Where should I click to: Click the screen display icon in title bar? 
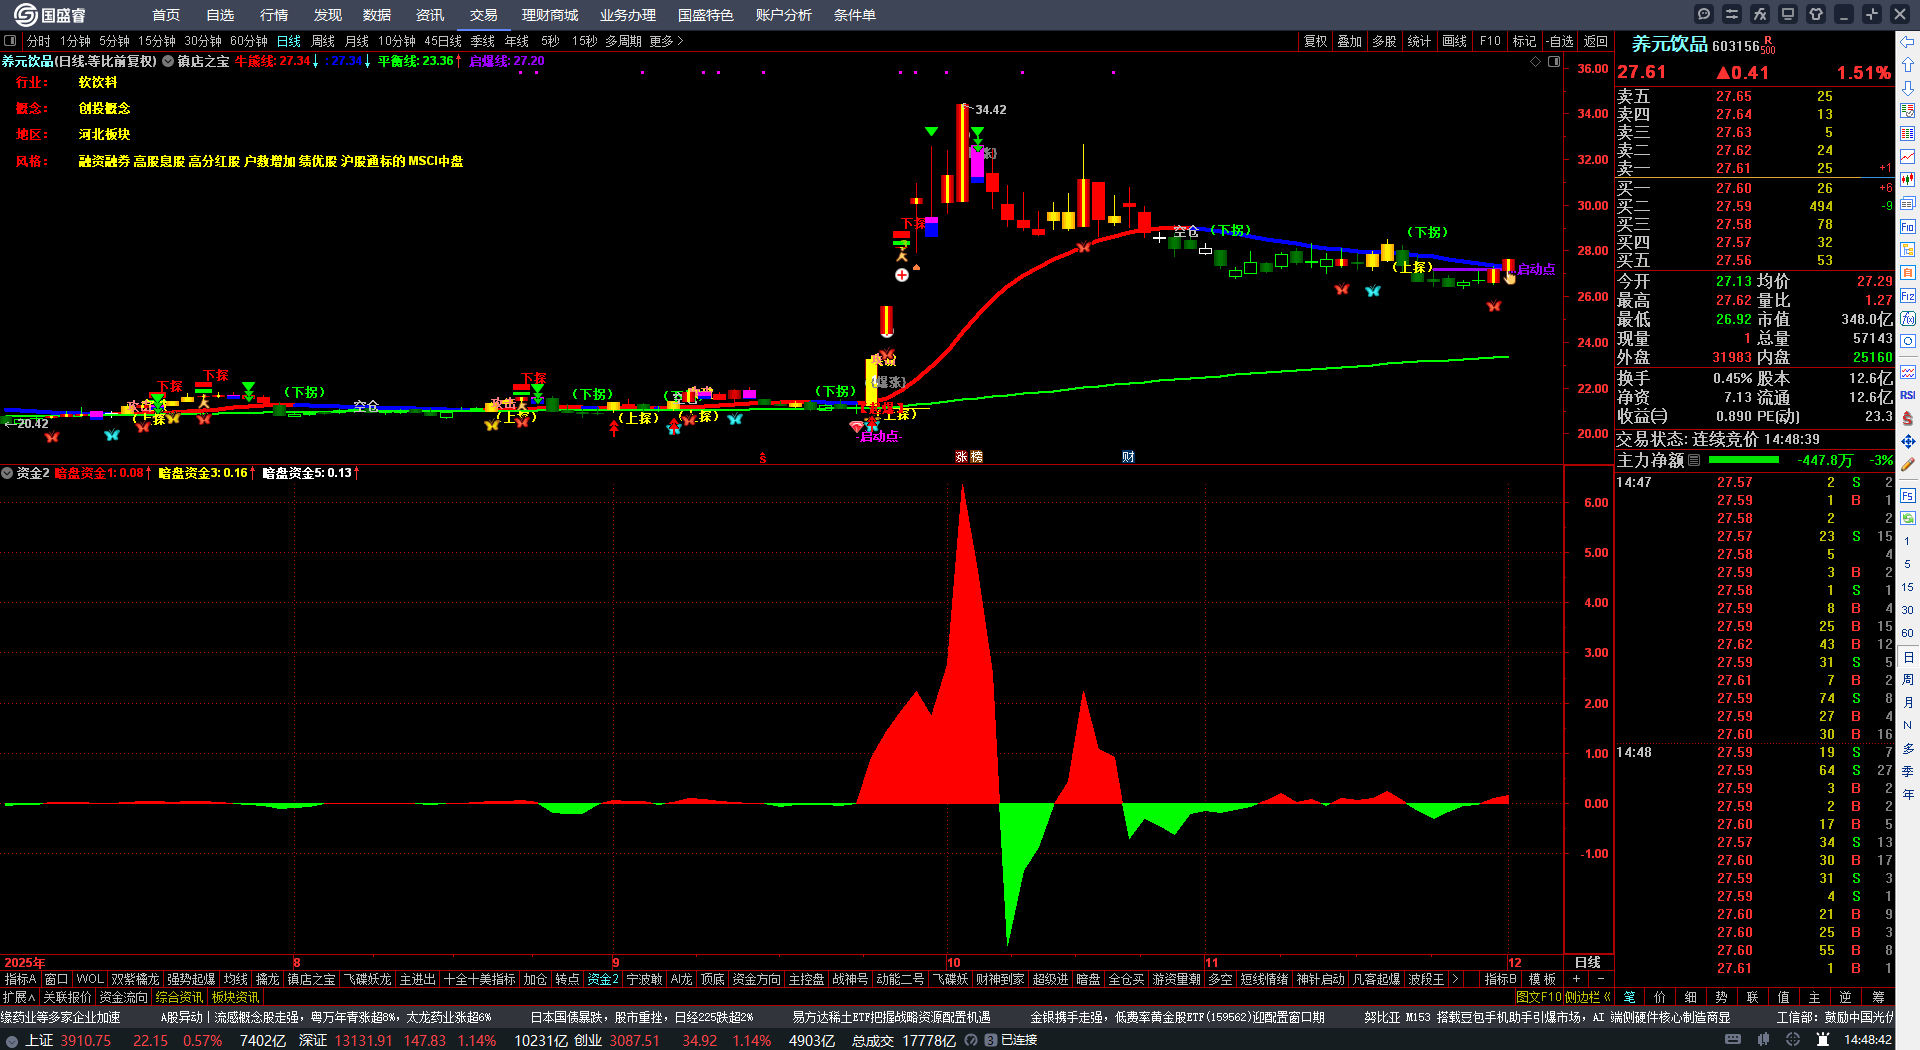tap(1788, 14)
